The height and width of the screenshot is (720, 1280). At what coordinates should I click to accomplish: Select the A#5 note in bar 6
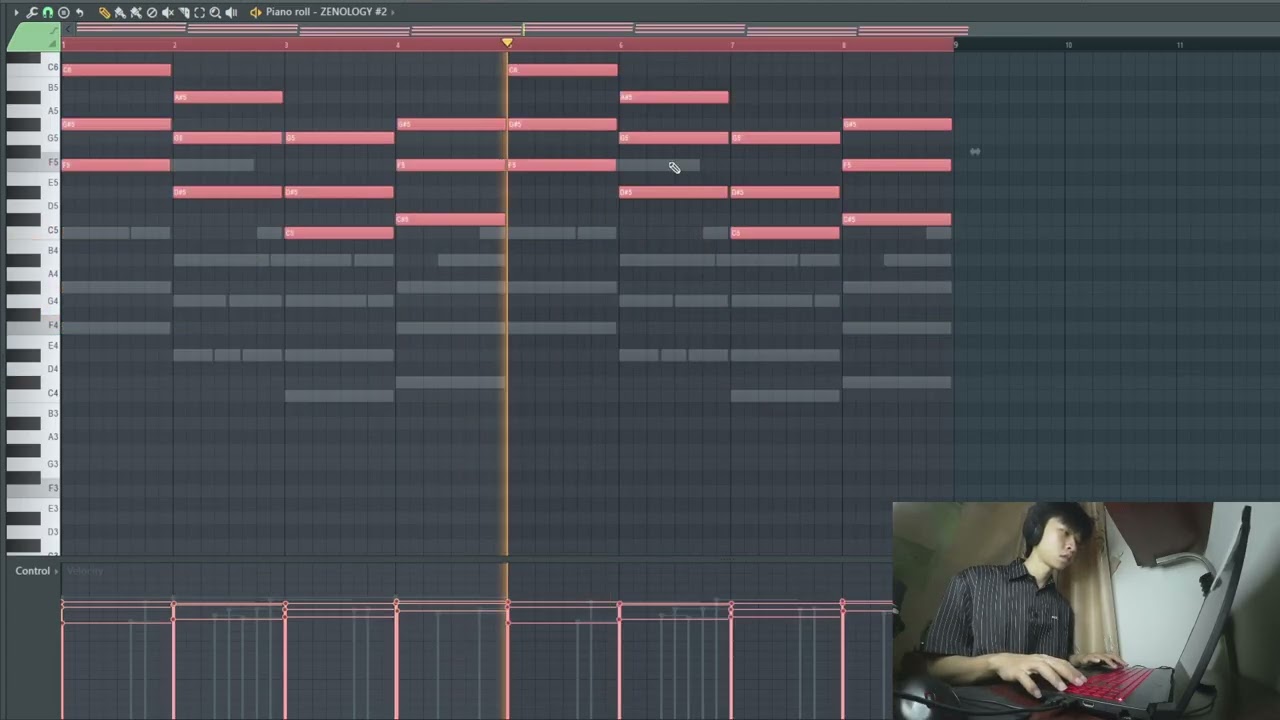[674, 97]
